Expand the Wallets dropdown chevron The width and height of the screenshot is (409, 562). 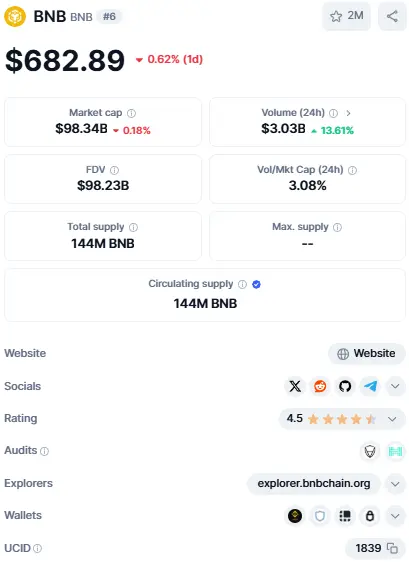coord(395,516)
